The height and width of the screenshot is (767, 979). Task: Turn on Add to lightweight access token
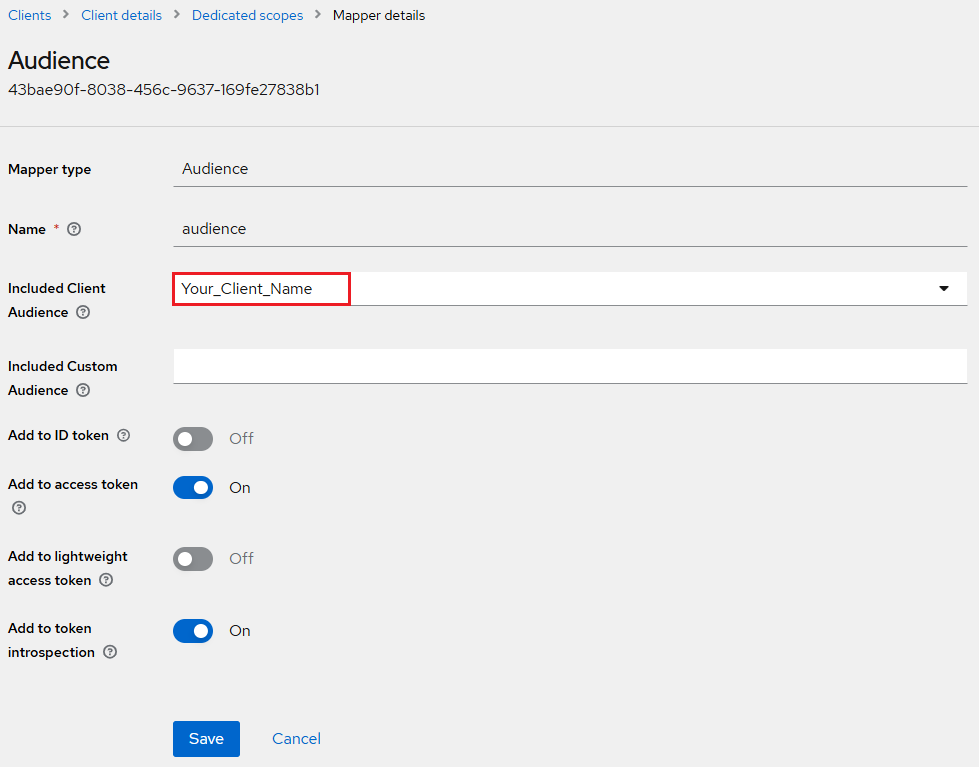pyautogui.click(x=193, y=559)
